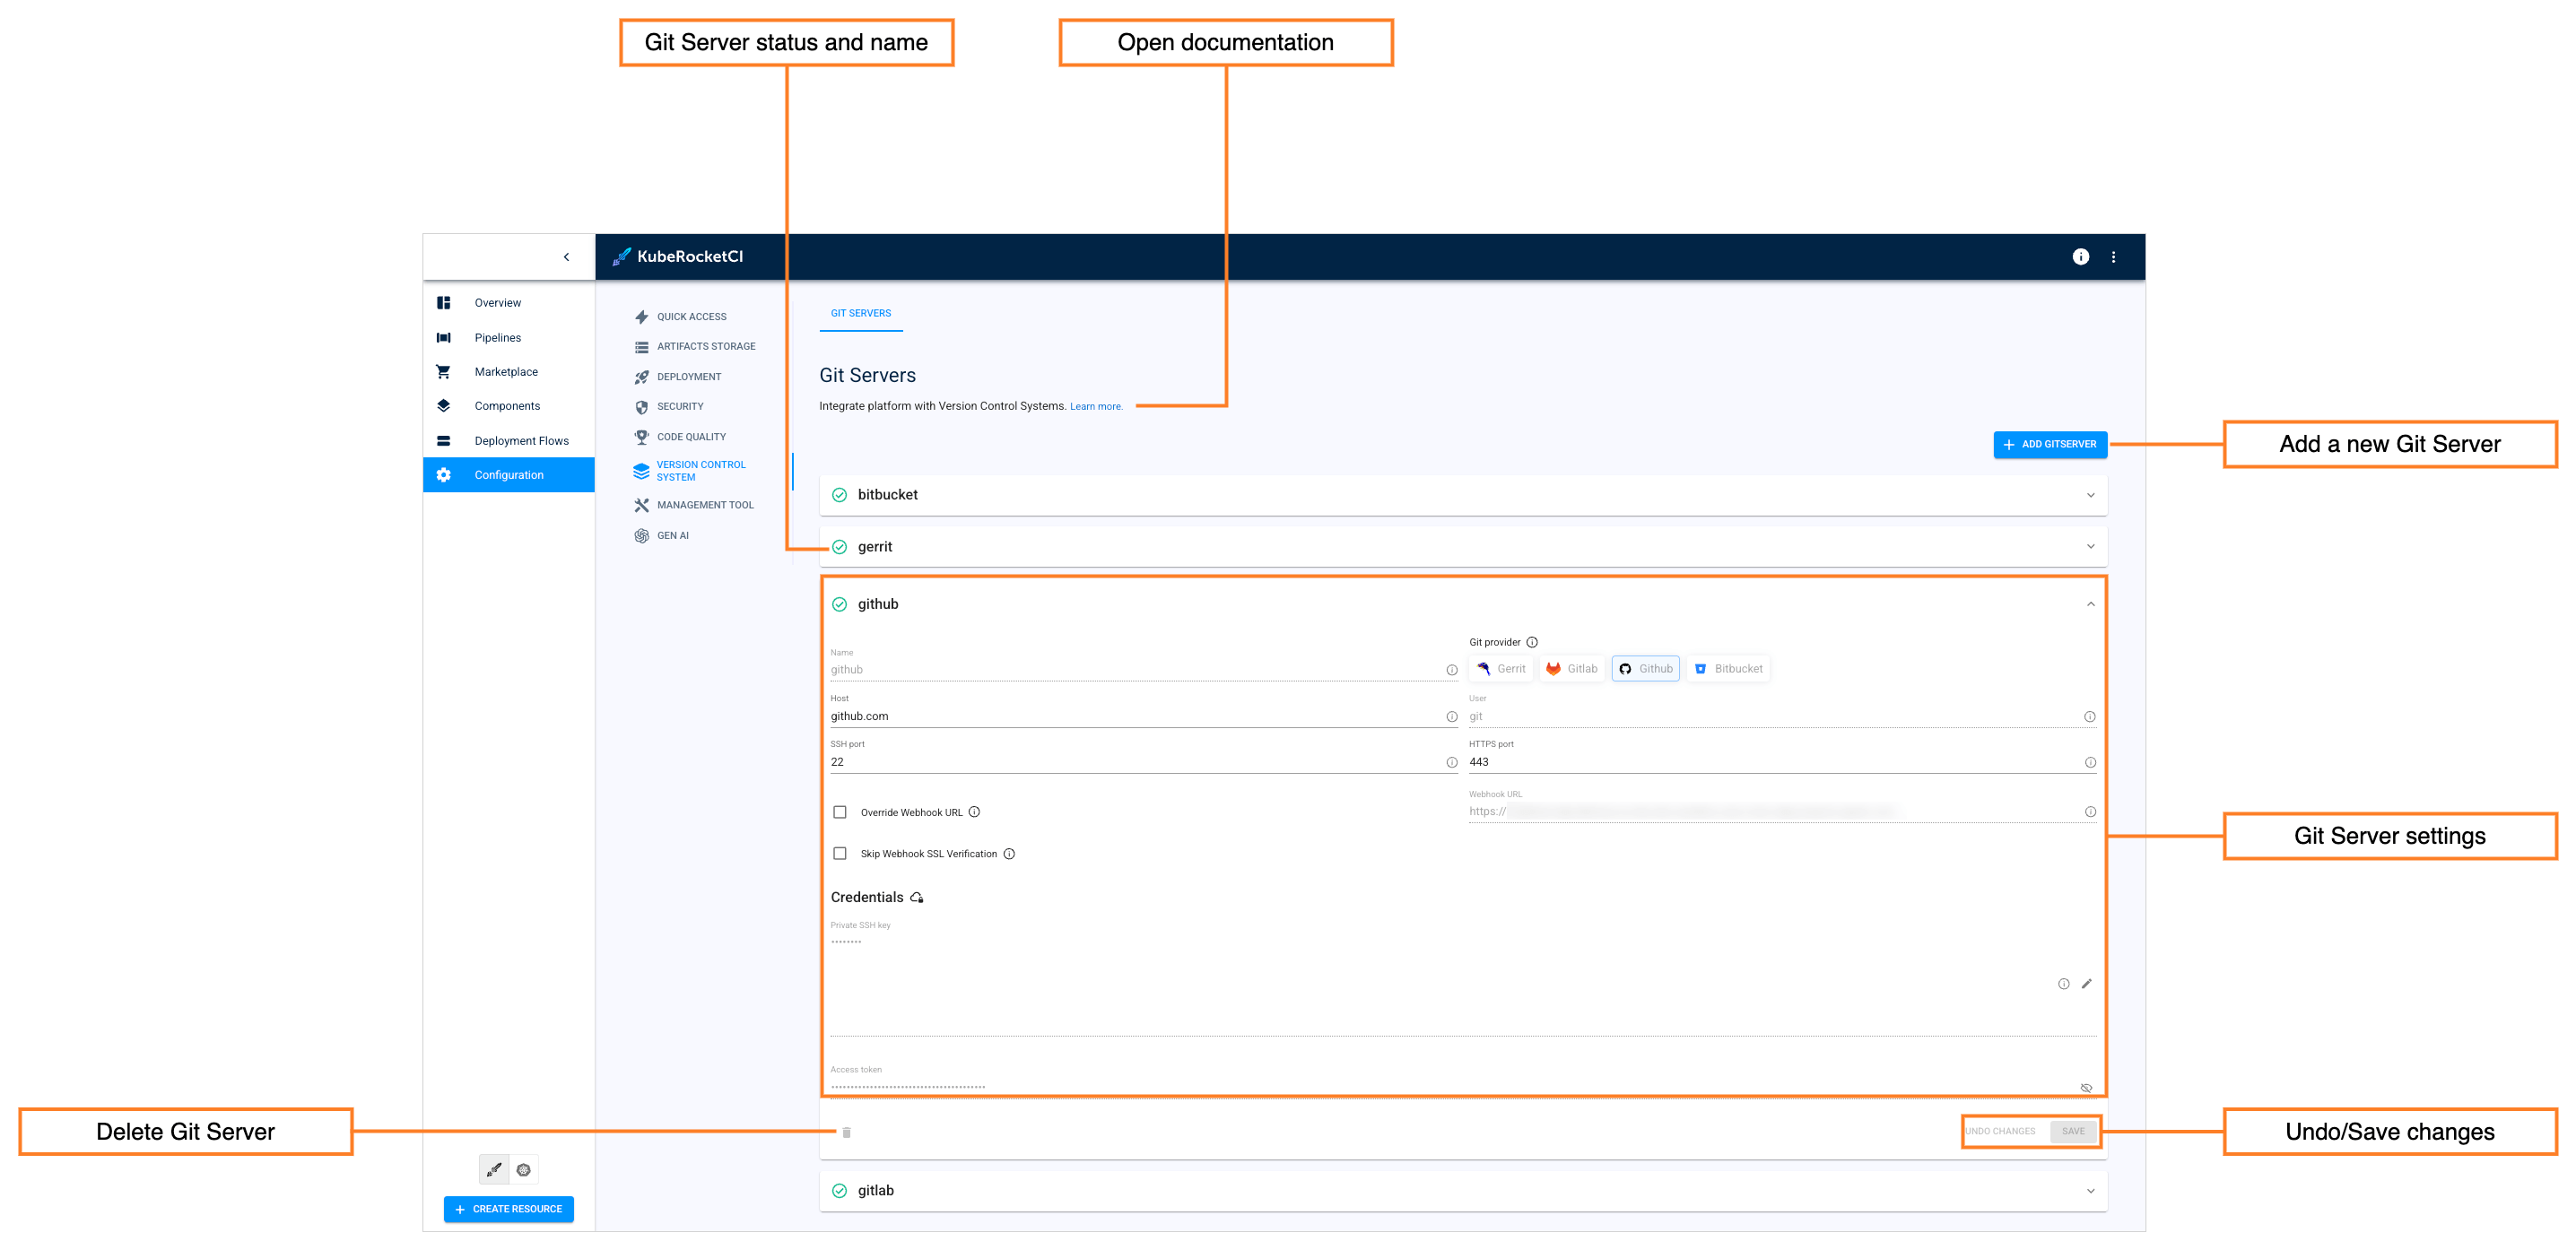The width and height of the screenshot is (2576, 1250).
Task: Toggle access token visibility eye icon
Action: click(2086, 1088)
